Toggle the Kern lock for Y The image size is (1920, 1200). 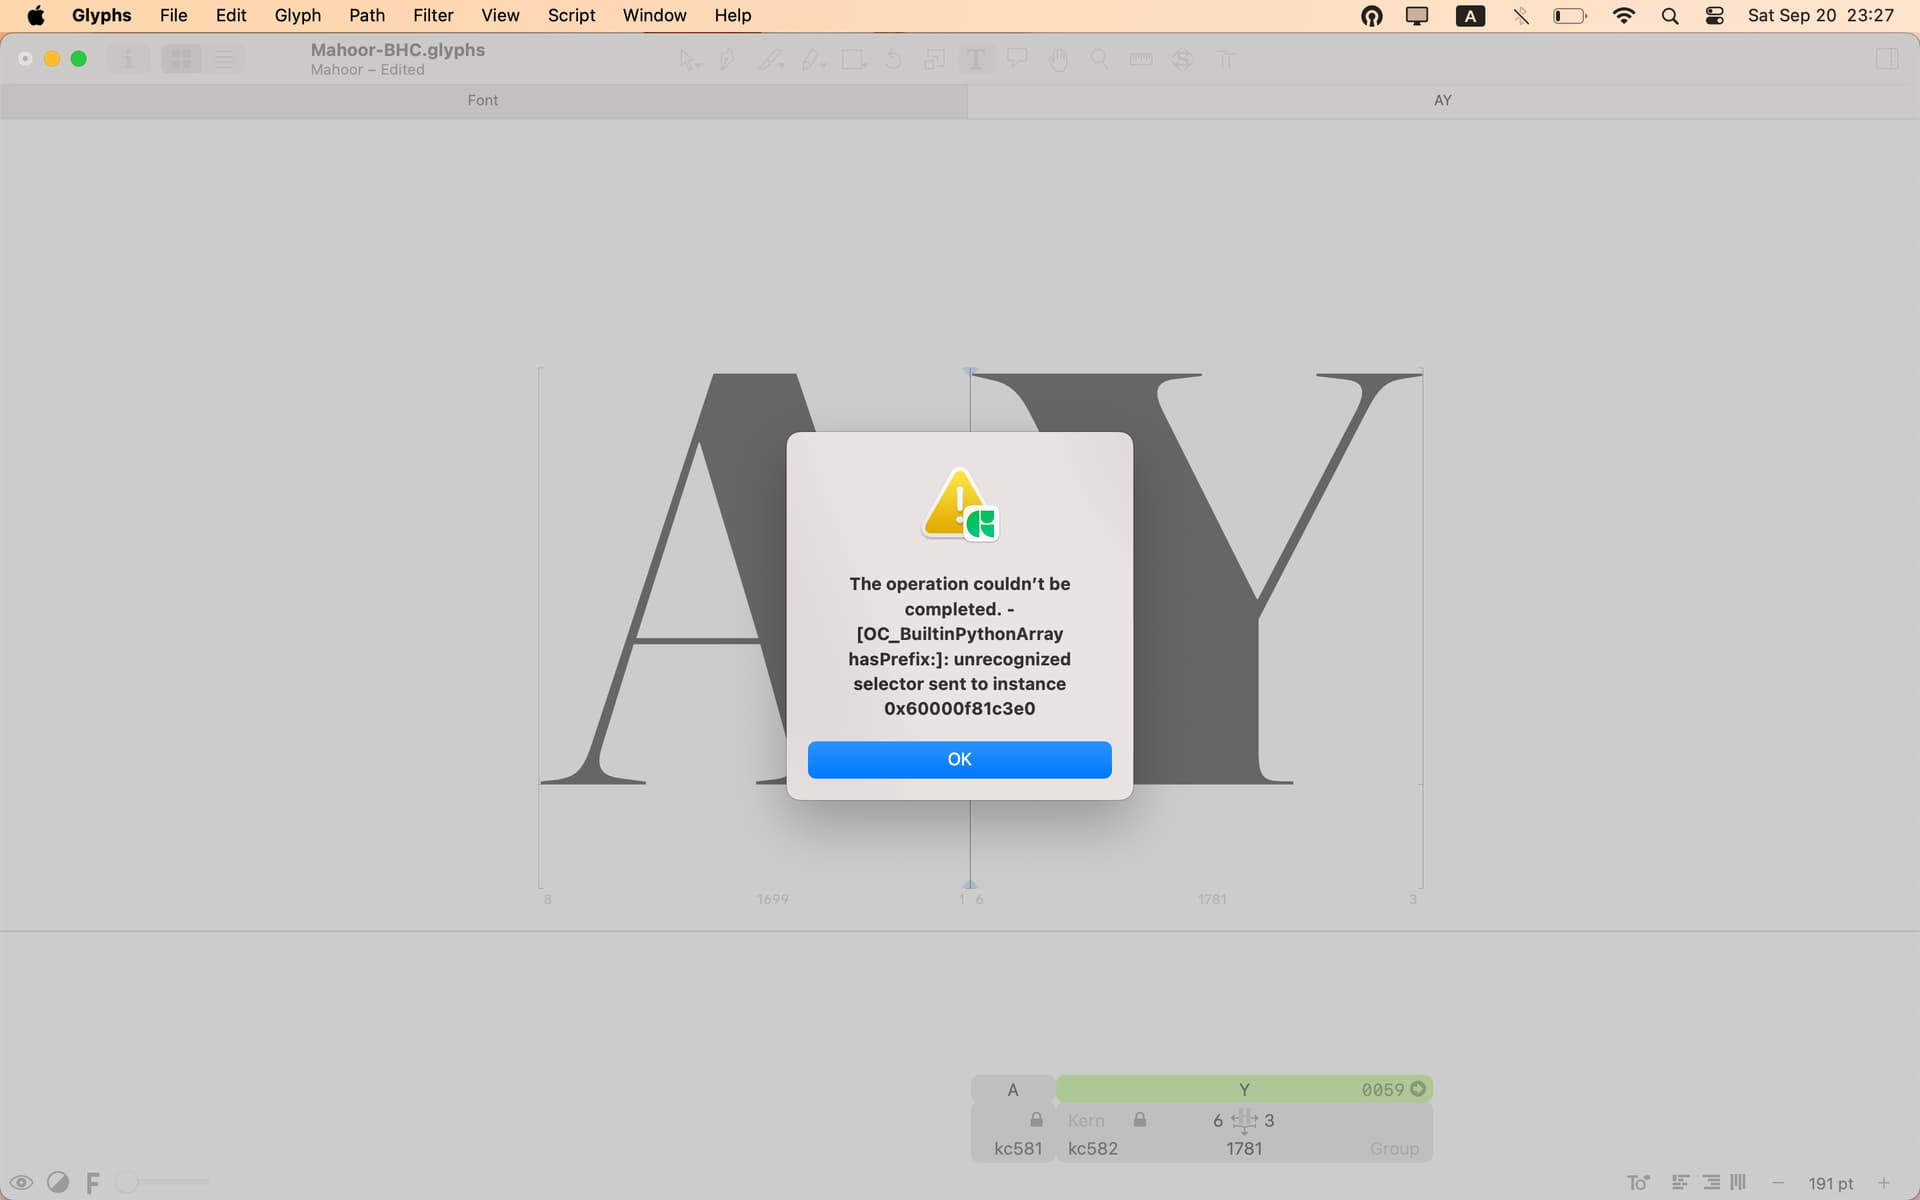[x=1140, y=1120]
